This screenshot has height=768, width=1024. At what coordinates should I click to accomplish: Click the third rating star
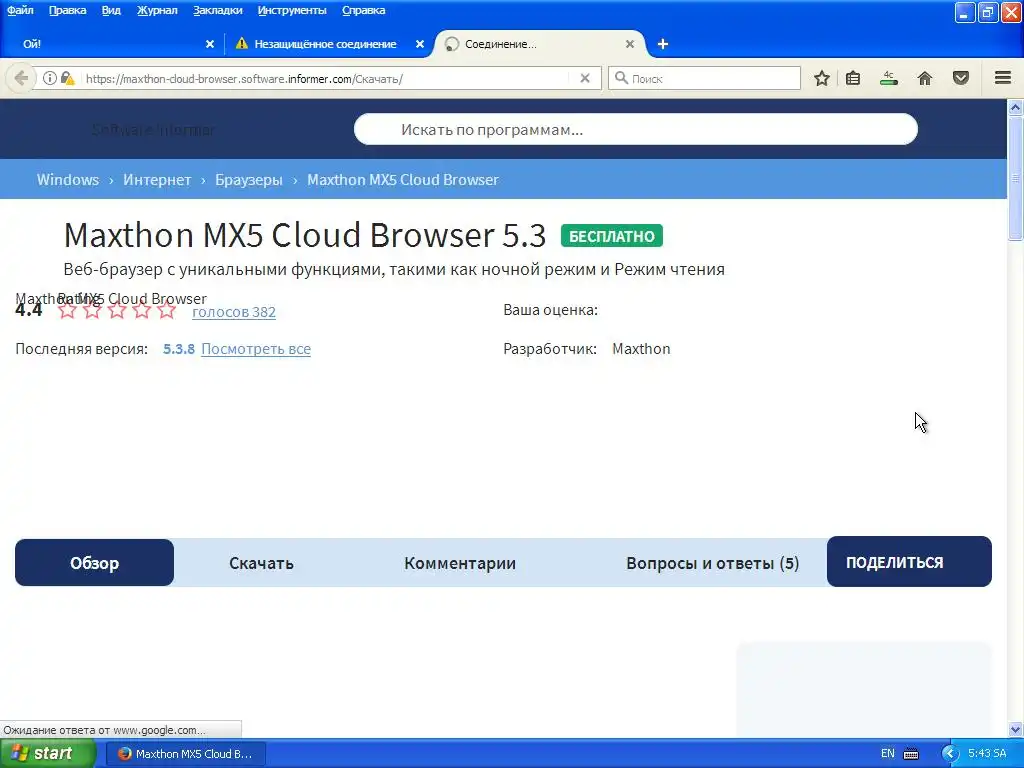tap(117, 310)
